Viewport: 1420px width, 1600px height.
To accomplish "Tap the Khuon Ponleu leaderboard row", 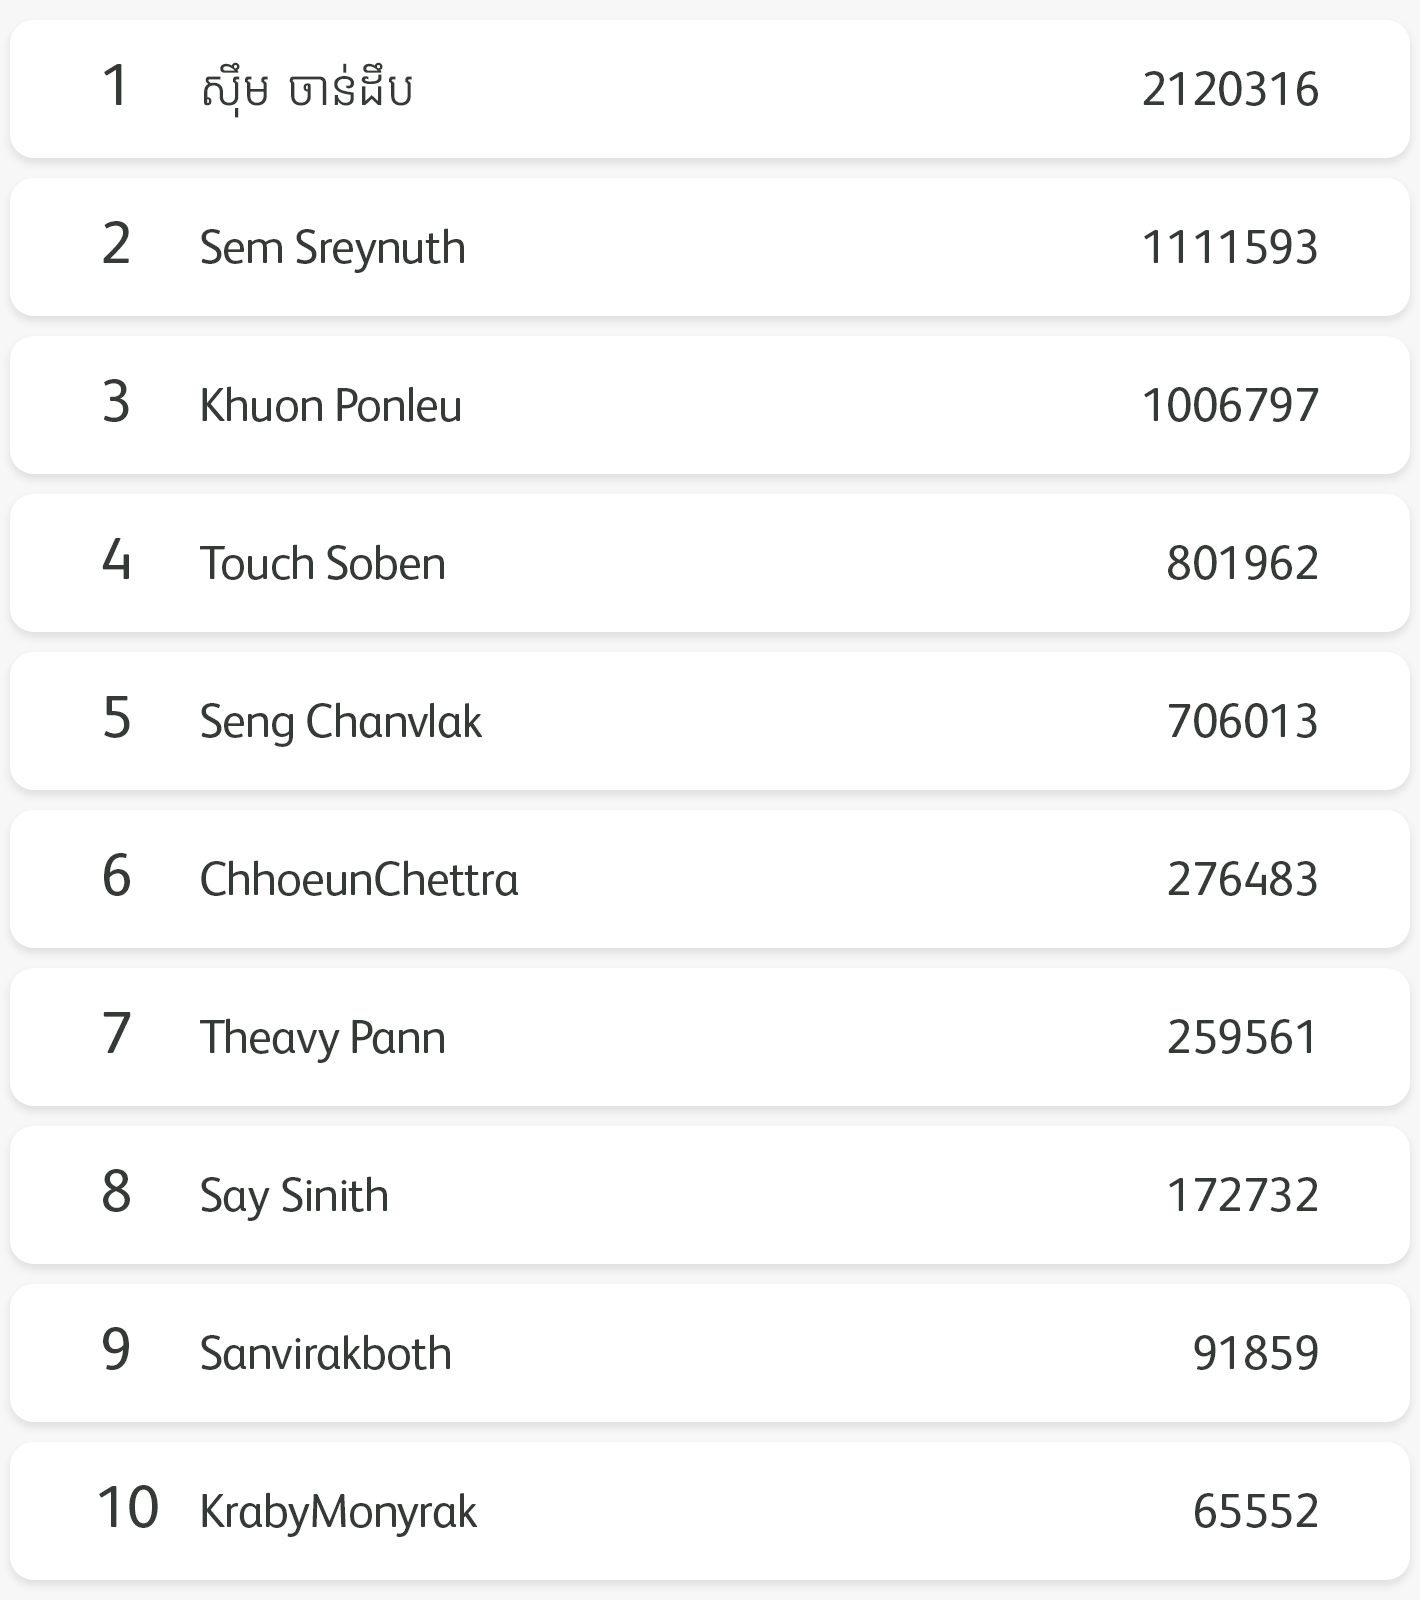I will (710, 405).
